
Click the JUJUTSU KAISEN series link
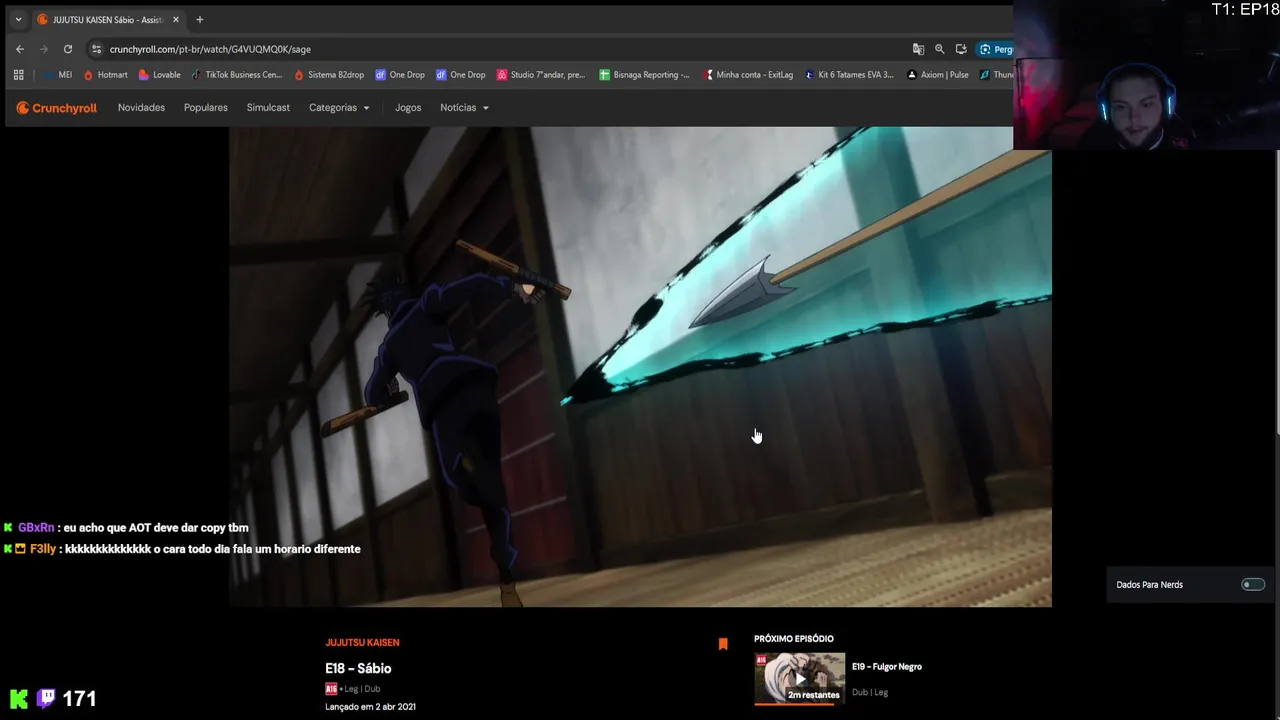[x=362, y=643]
